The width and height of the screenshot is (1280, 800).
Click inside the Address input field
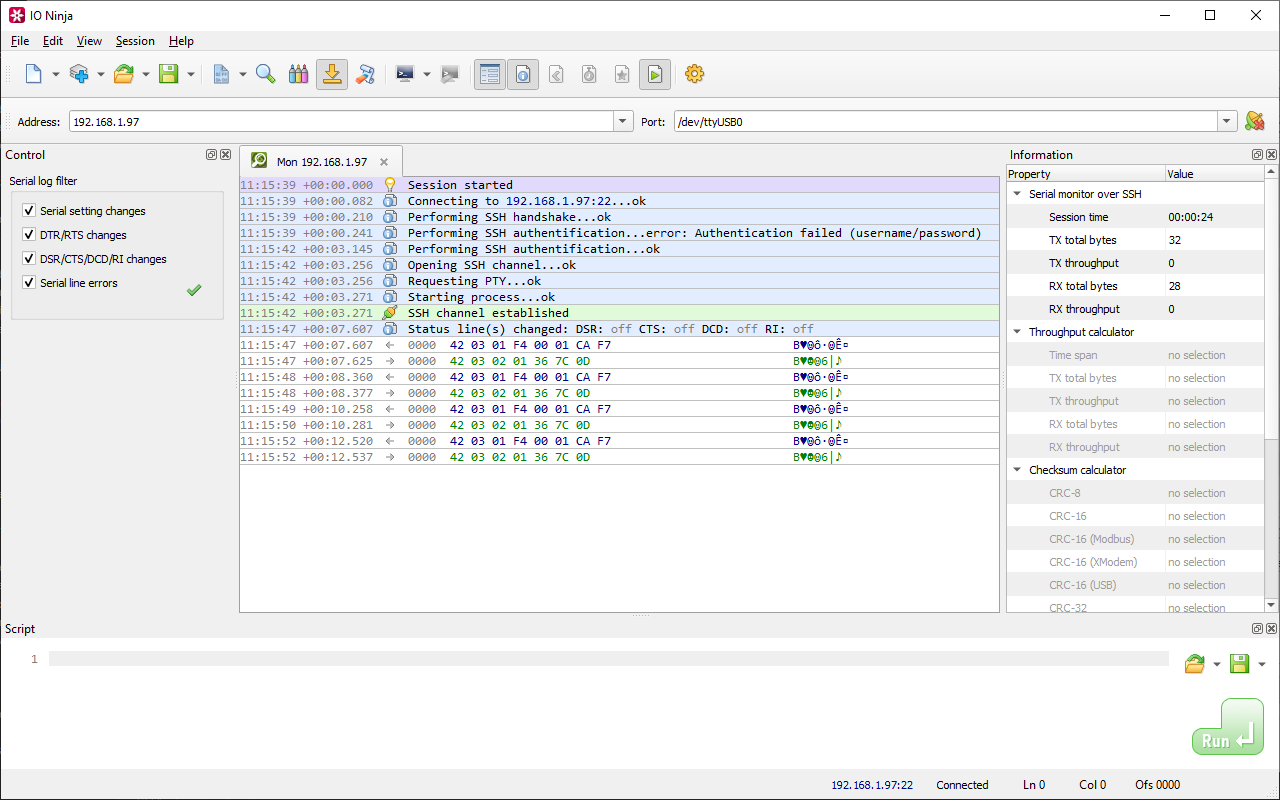coord(342,122)
